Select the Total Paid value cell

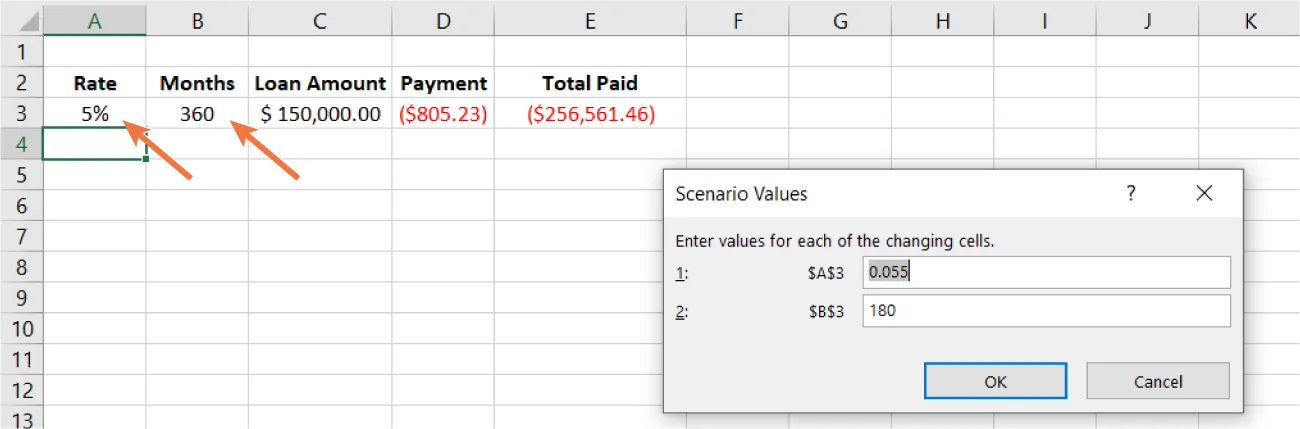[590, 114]
